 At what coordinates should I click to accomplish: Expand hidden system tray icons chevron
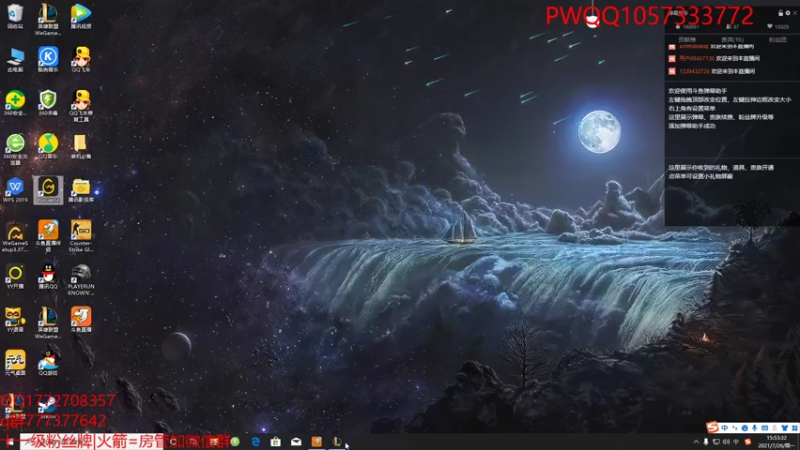click(x=696, y=442)
